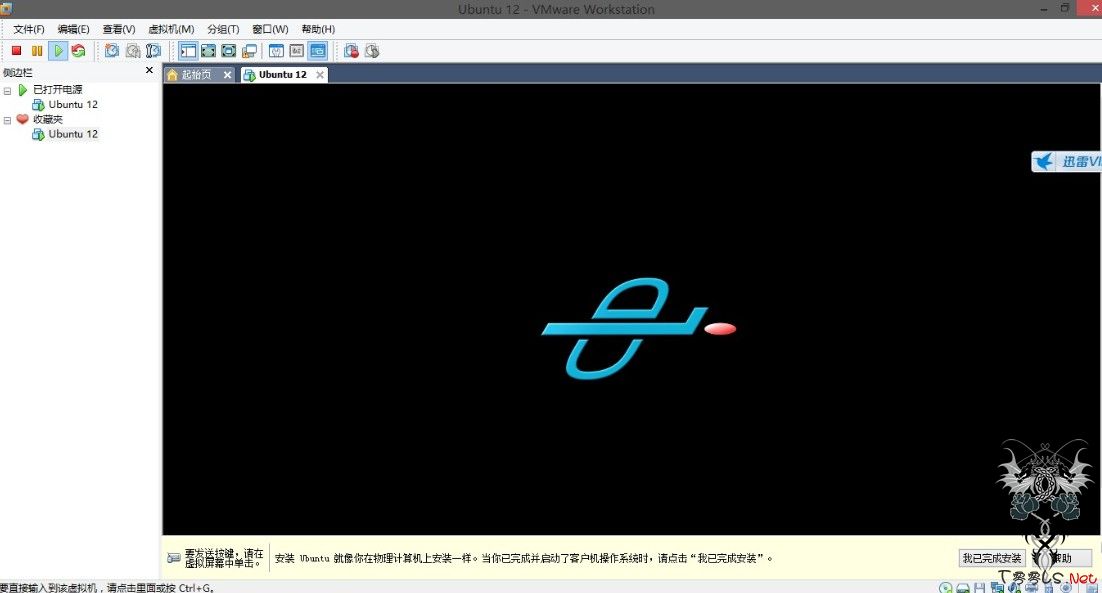Click the 我已完成安装 button
The width and height of the screenshot is (1102, 593).
[992, 558]
